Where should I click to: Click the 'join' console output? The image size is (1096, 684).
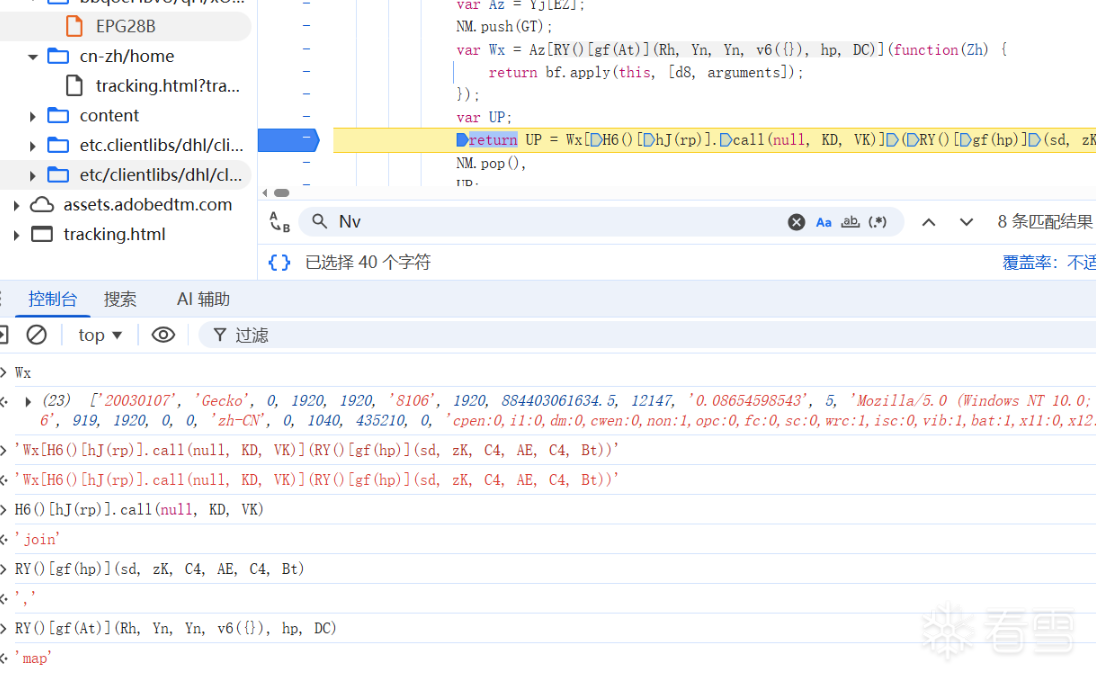[x=38, y=539]
